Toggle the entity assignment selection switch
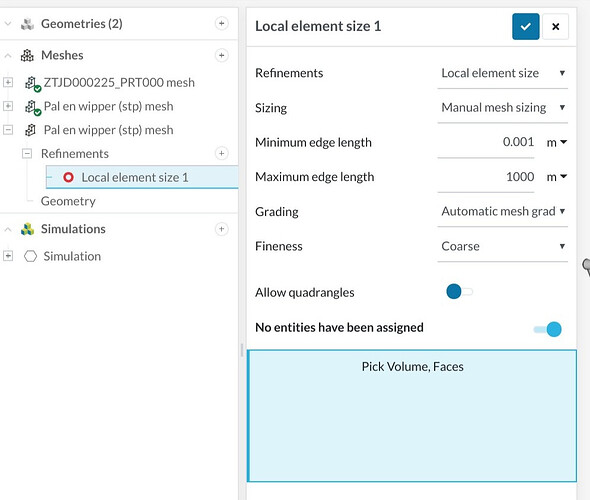The width and height of the screenshot is (590, 500). pos(547,329)
